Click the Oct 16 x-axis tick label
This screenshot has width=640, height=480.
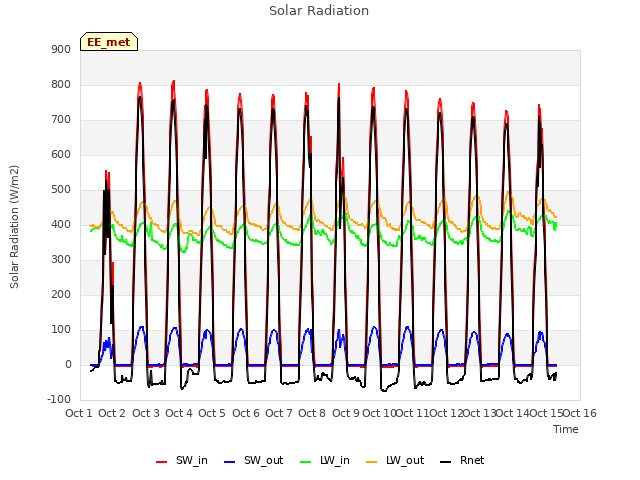pyautogui.click(x=580, y=413)
